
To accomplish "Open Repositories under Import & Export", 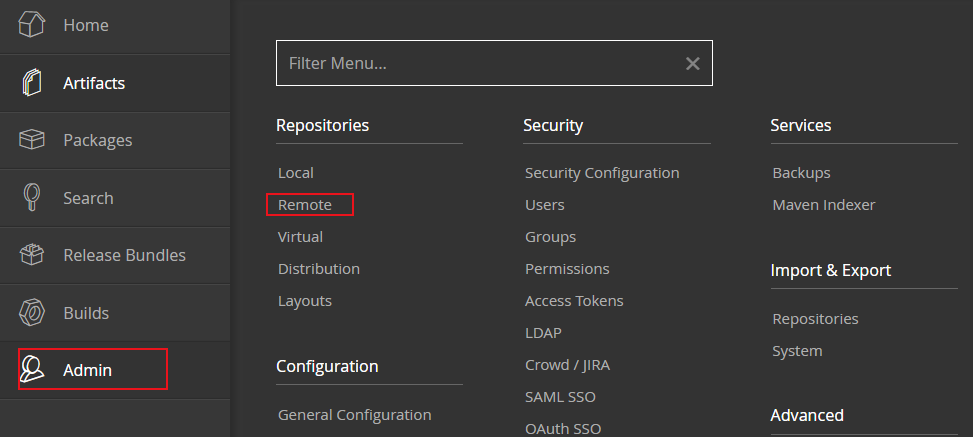I will pyautogui.click(x=815, y=319).
